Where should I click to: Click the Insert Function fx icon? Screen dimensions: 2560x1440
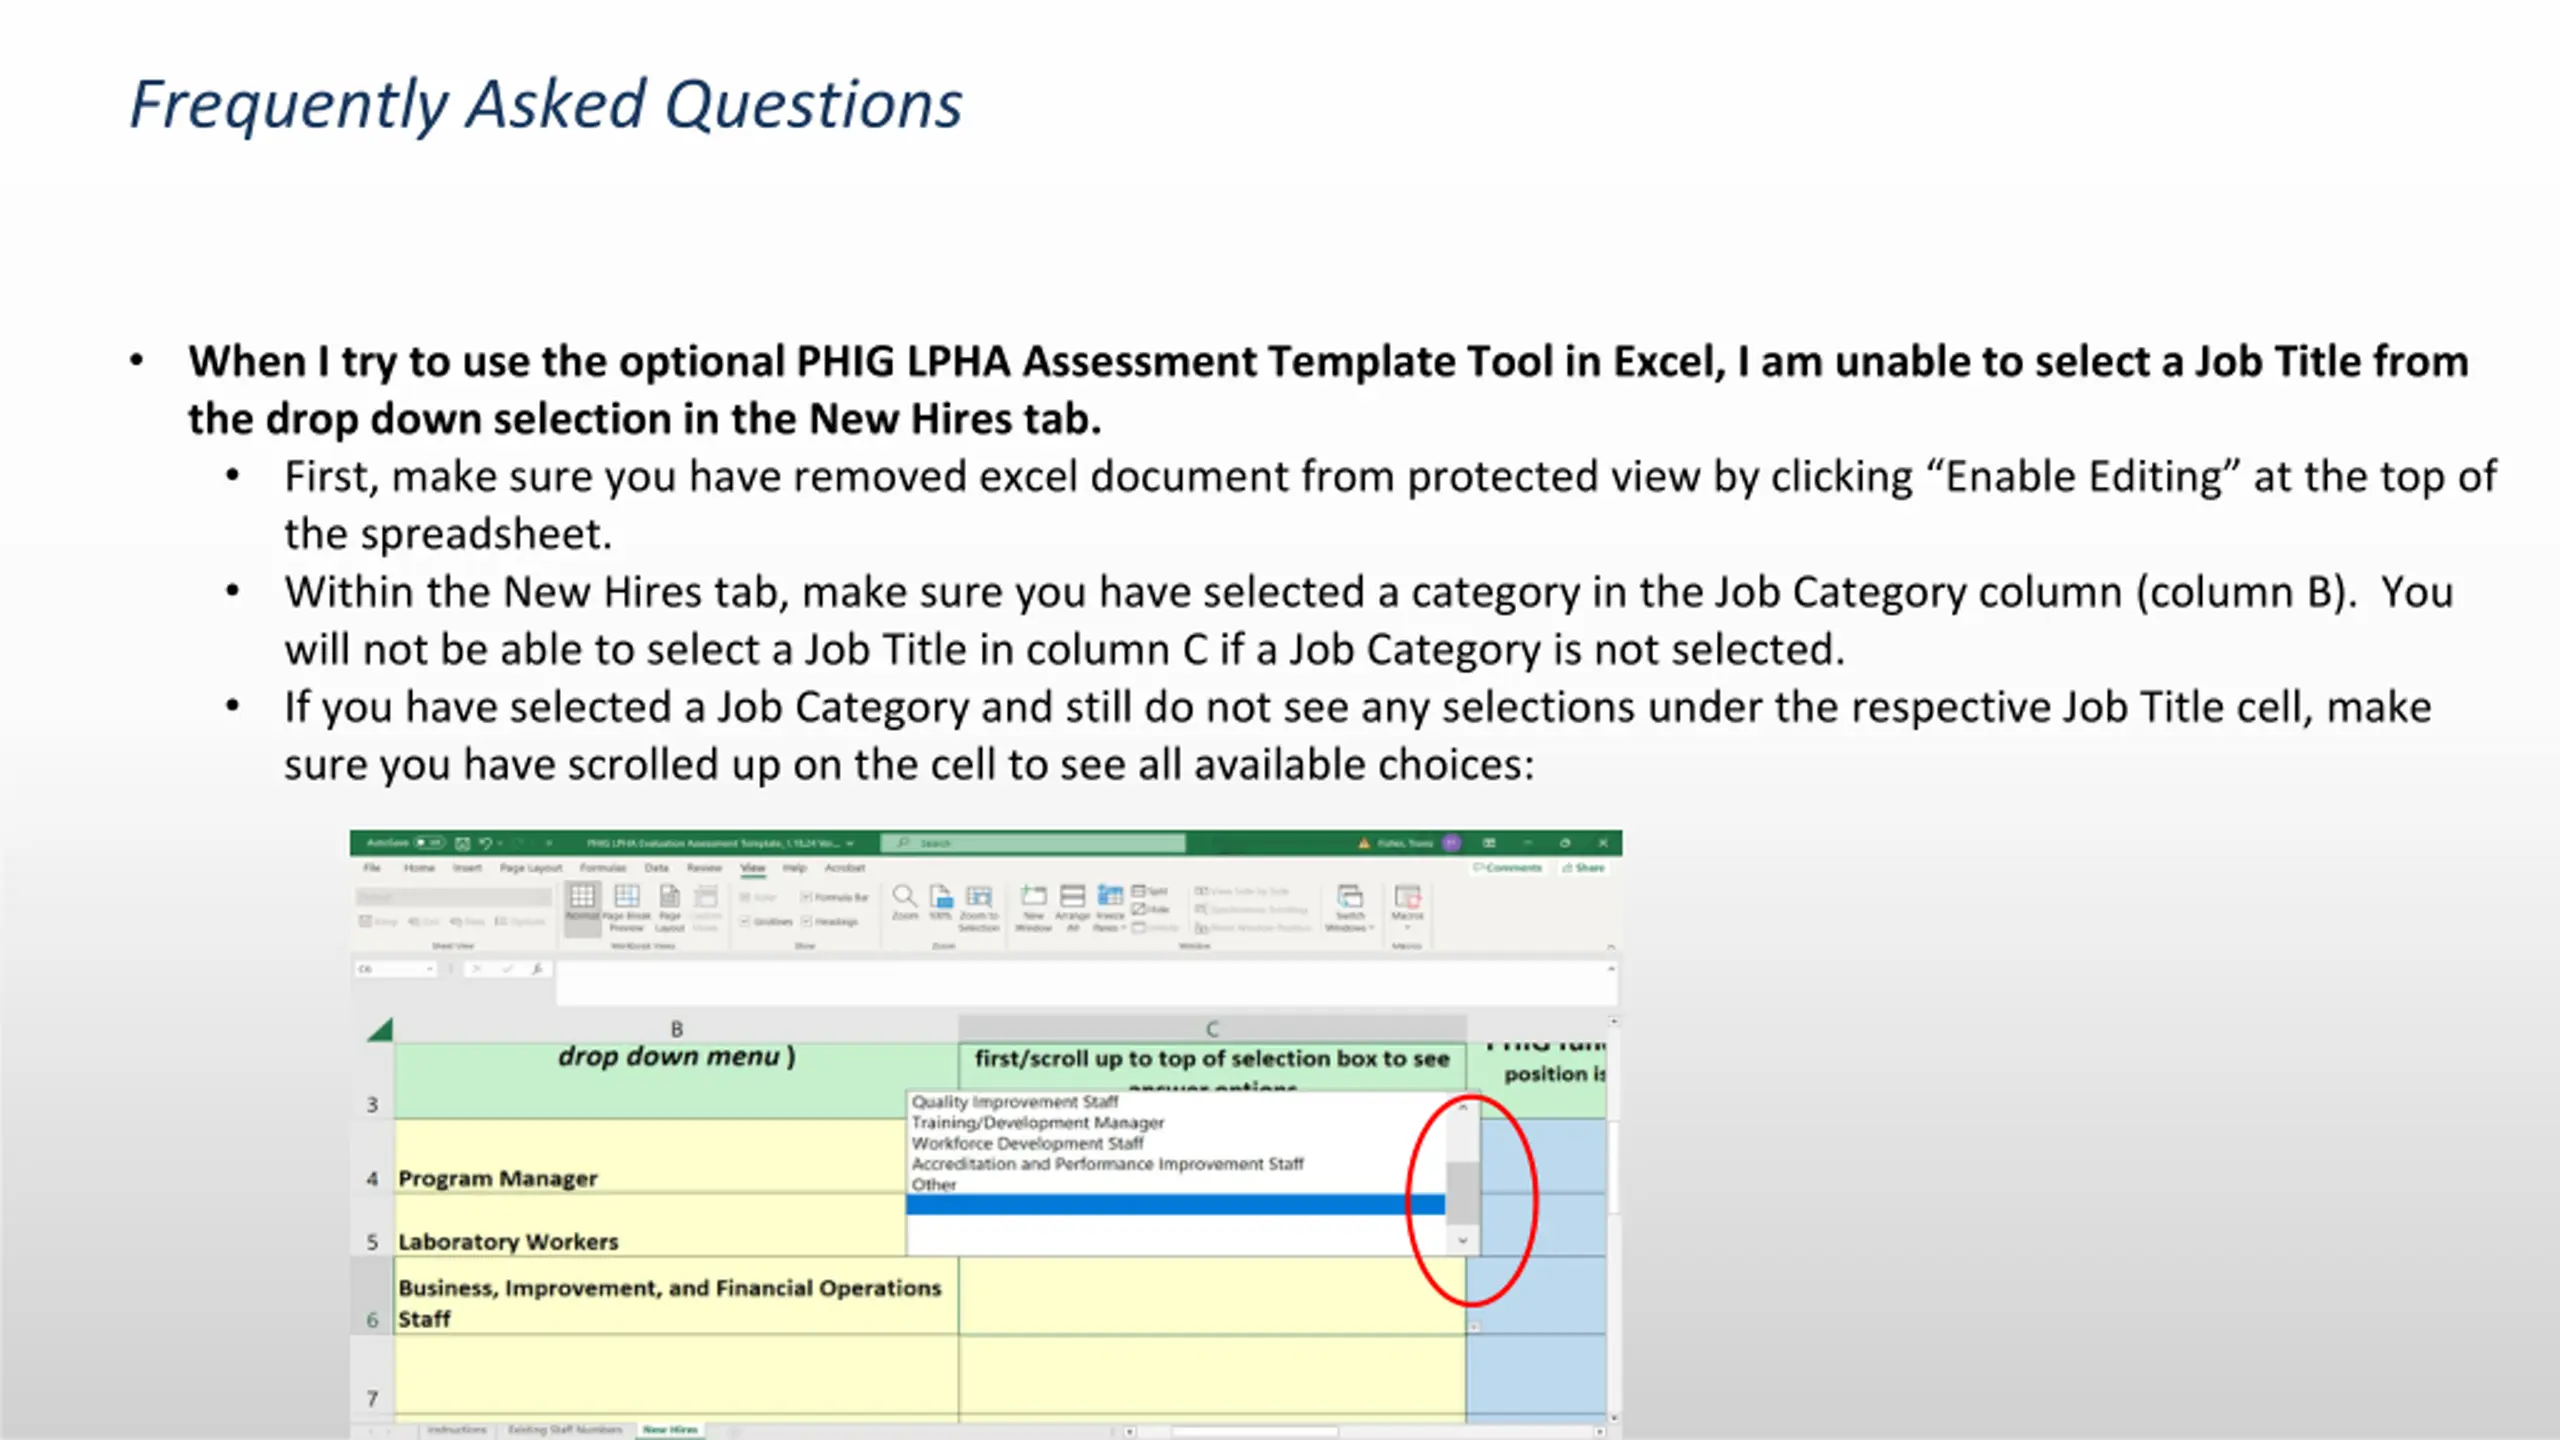tap(537, 969)
